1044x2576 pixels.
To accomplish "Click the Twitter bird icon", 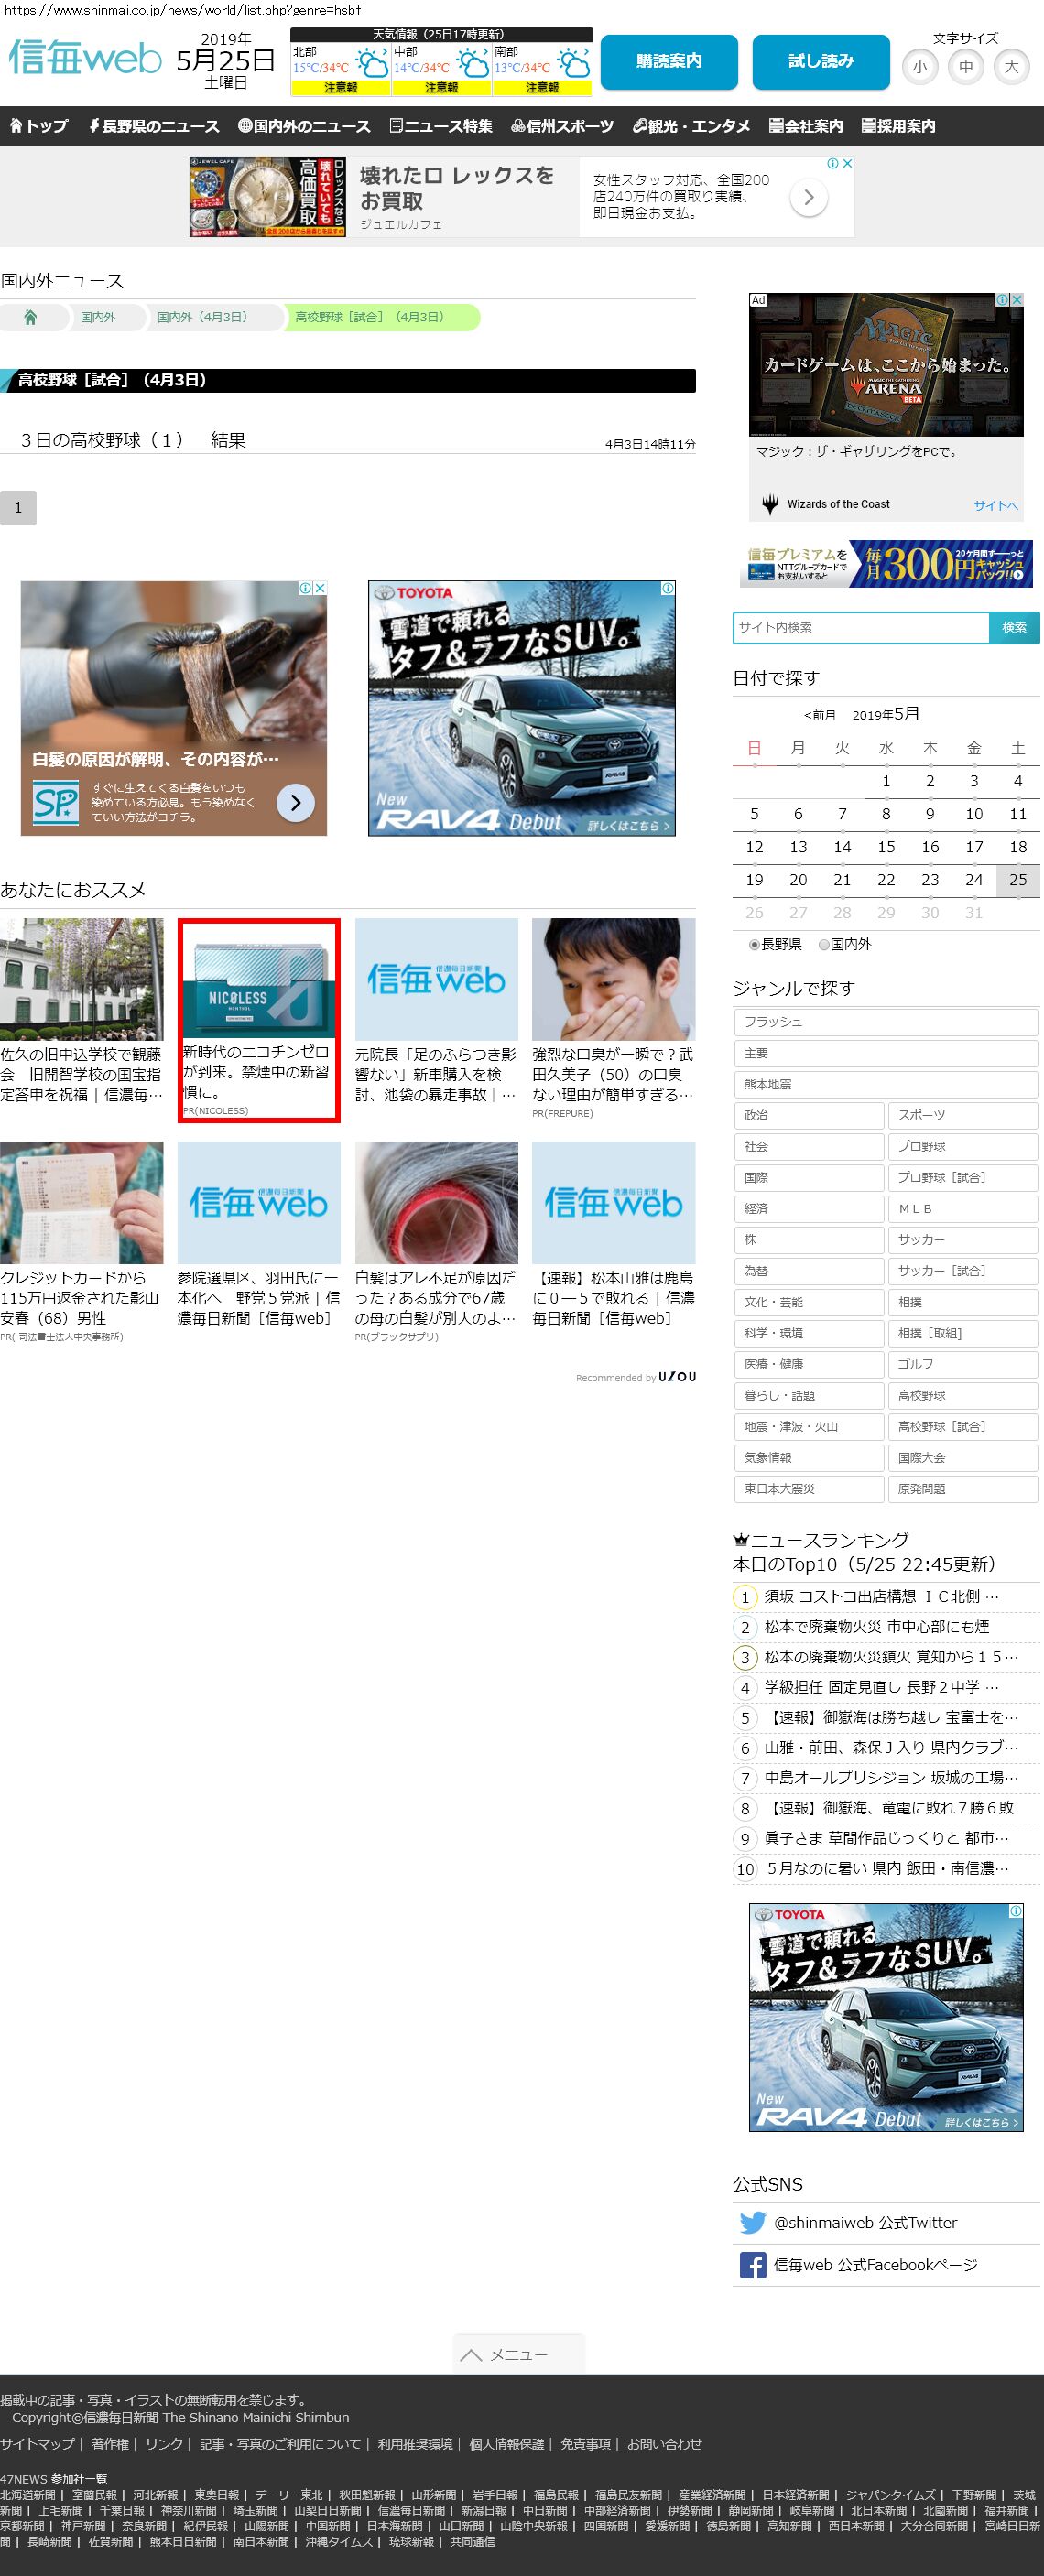I will [752, 2222].
